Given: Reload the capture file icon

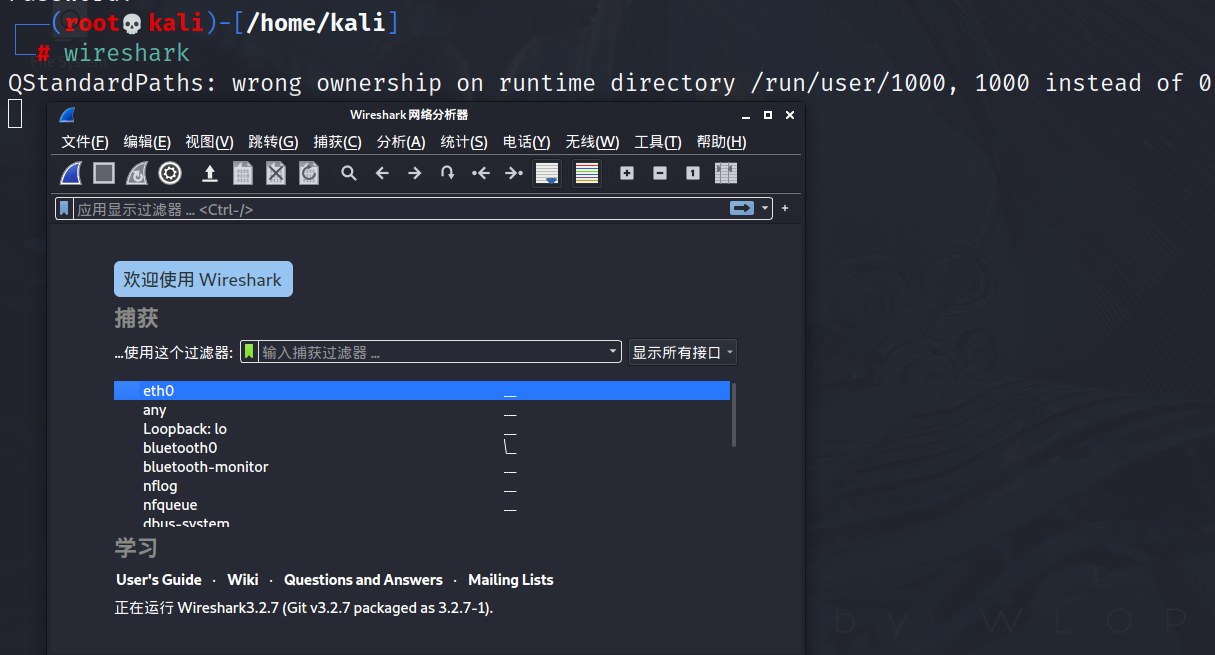Looking at the screenshot, I should 309,174.
